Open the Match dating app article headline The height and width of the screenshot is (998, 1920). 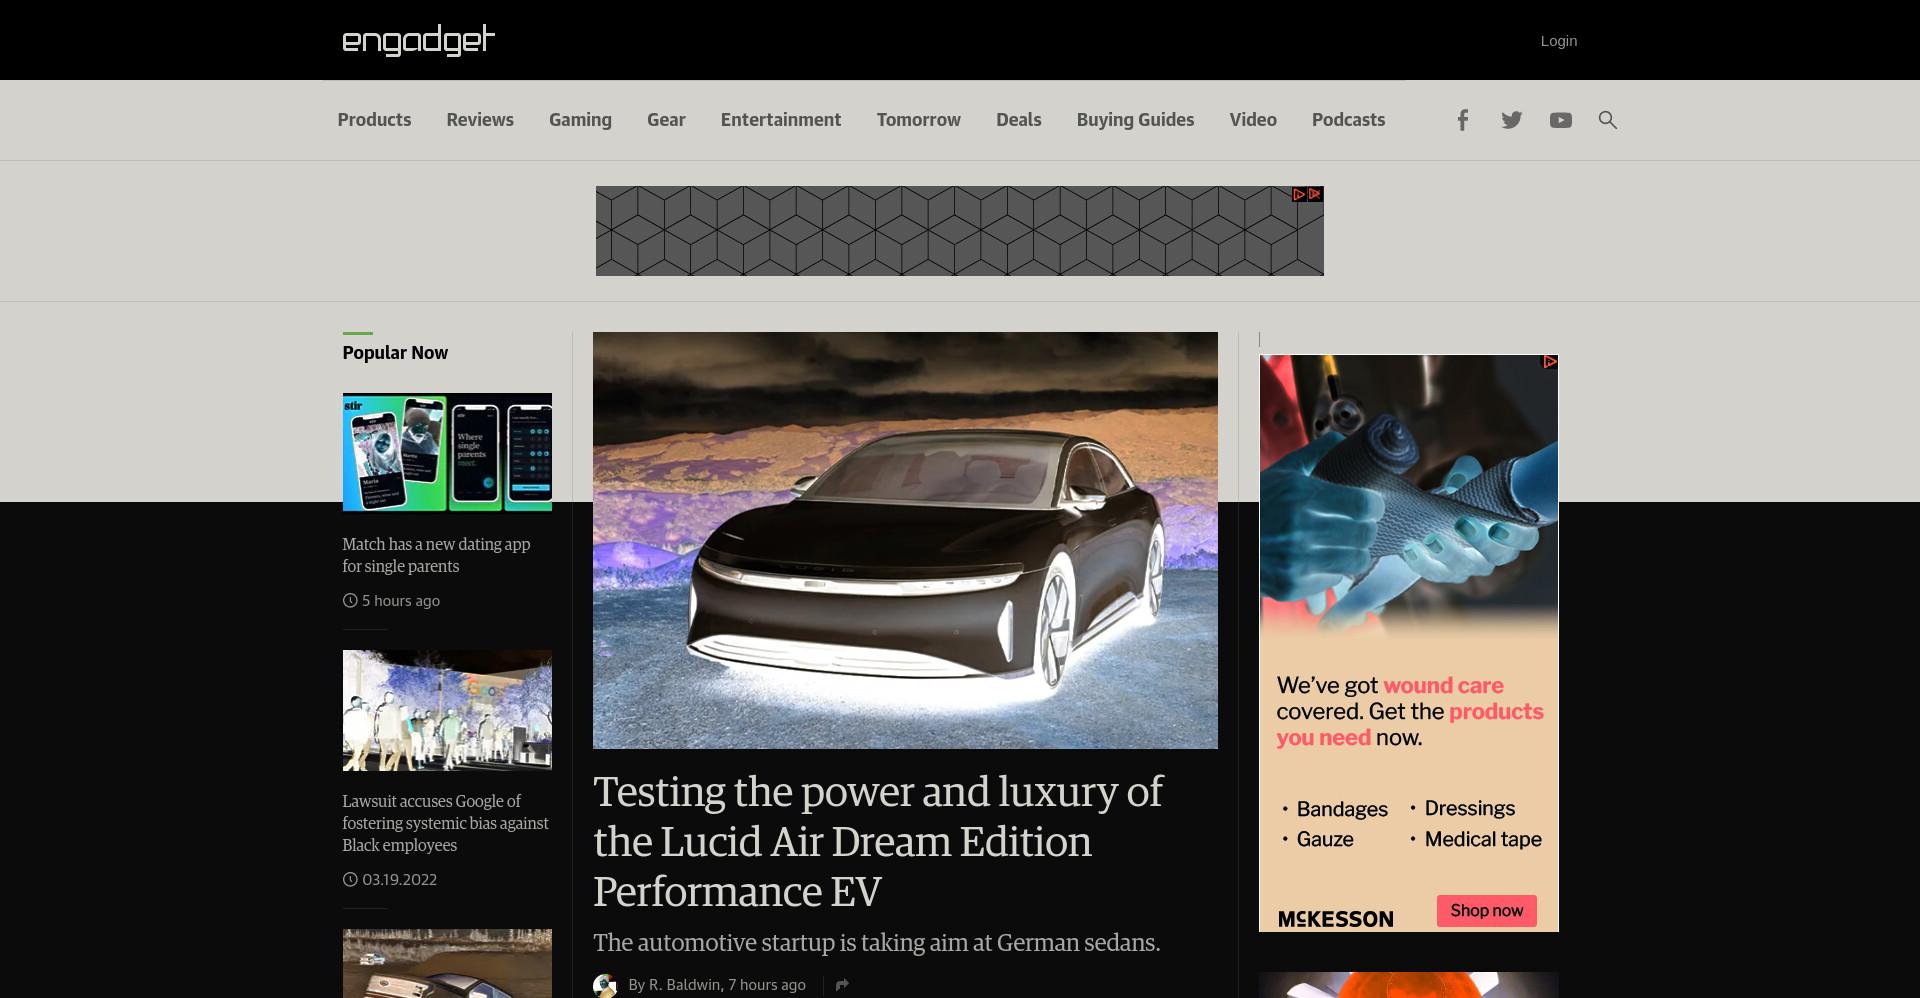[x=436, y=555]
